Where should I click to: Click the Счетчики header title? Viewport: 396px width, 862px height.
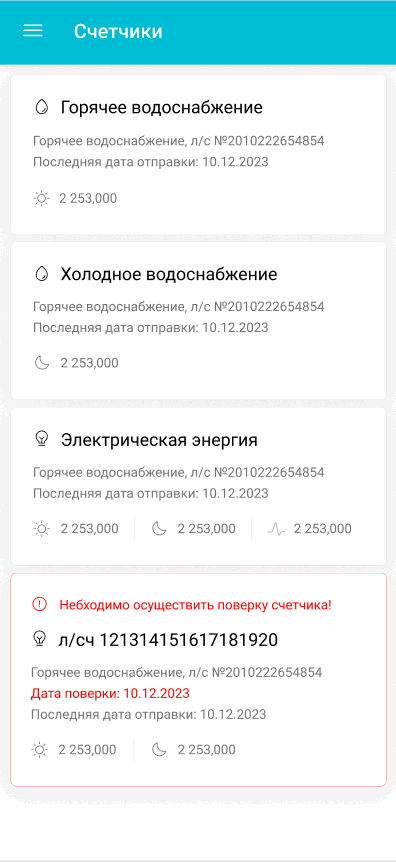118,31
